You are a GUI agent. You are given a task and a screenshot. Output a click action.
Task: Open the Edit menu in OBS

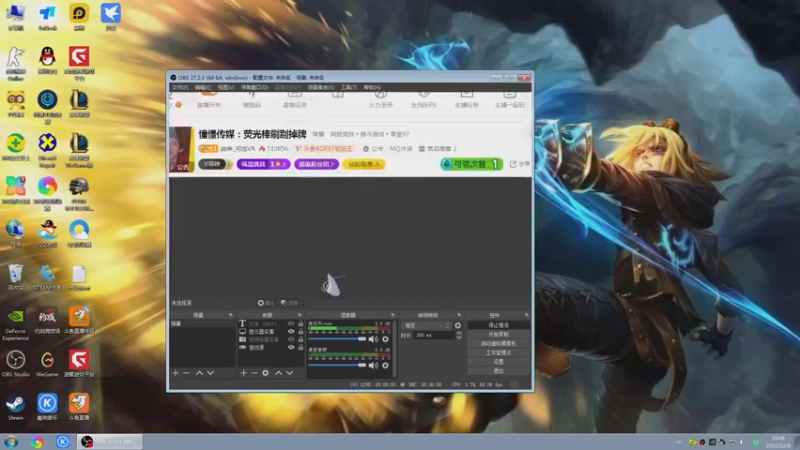click(203, 87)
